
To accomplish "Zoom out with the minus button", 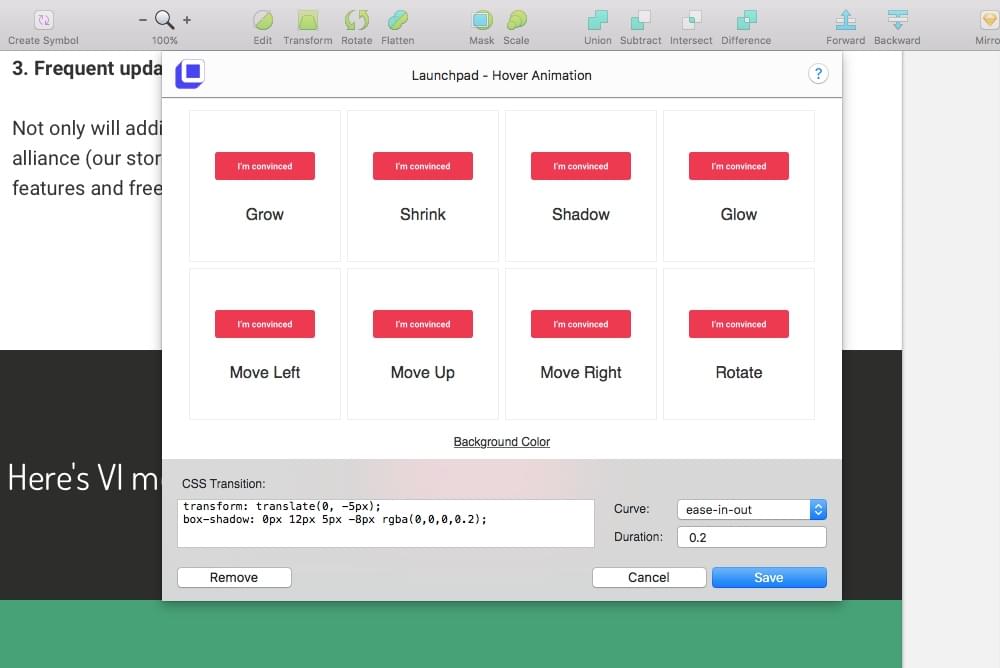I will (143, 20).
